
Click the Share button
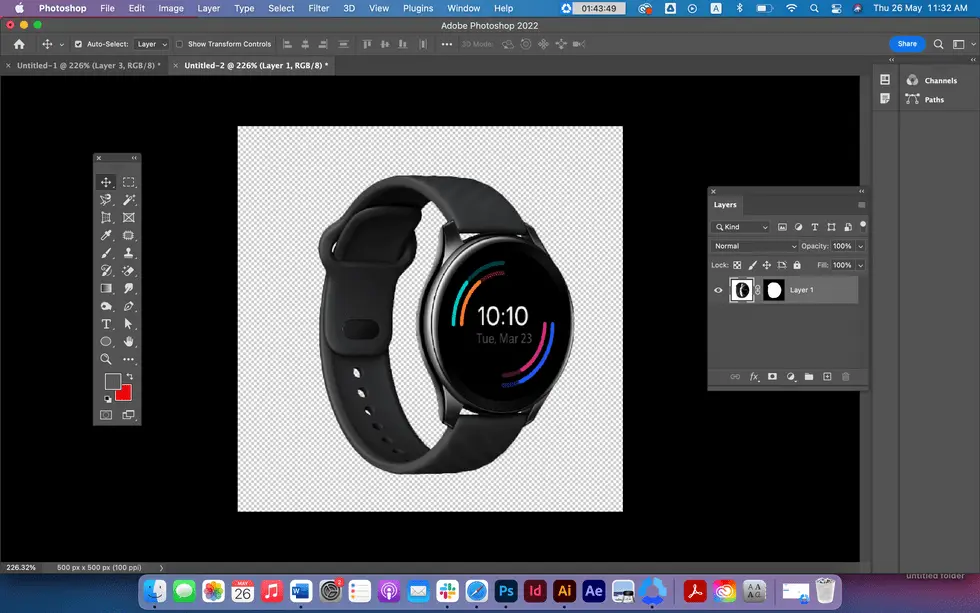[907, 44]
